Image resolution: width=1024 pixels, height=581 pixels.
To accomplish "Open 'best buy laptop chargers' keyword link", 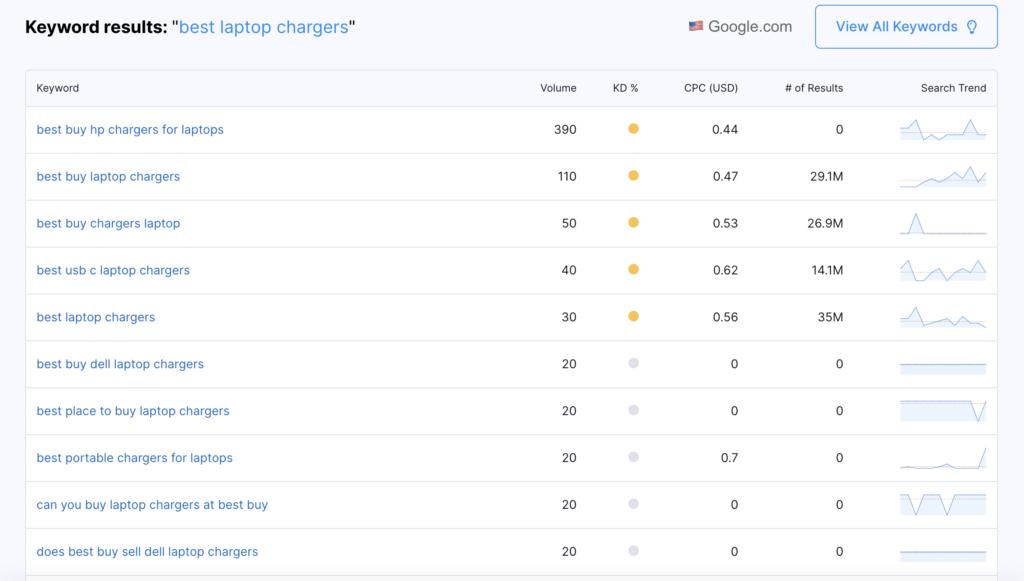I will coord(108,176).
